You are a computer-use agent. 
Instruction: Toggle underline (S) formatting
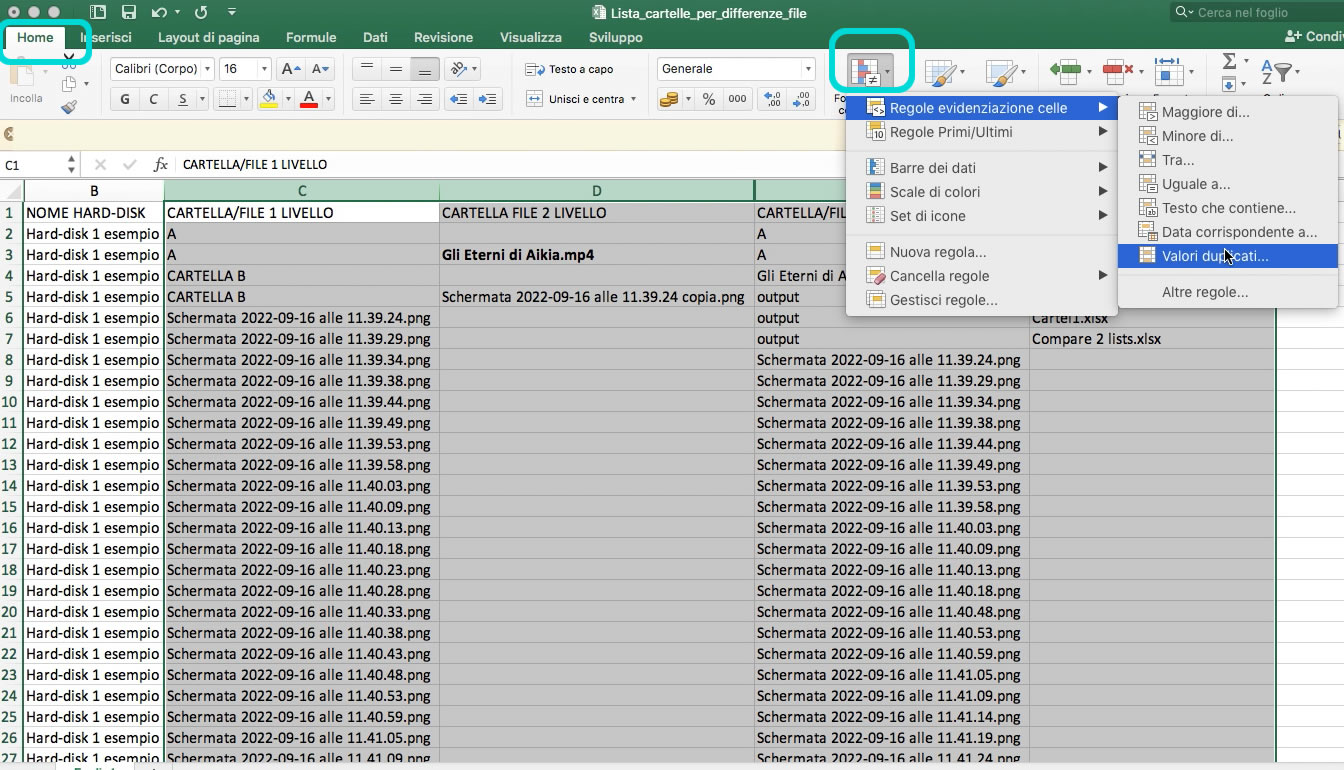tap(183, 99)
